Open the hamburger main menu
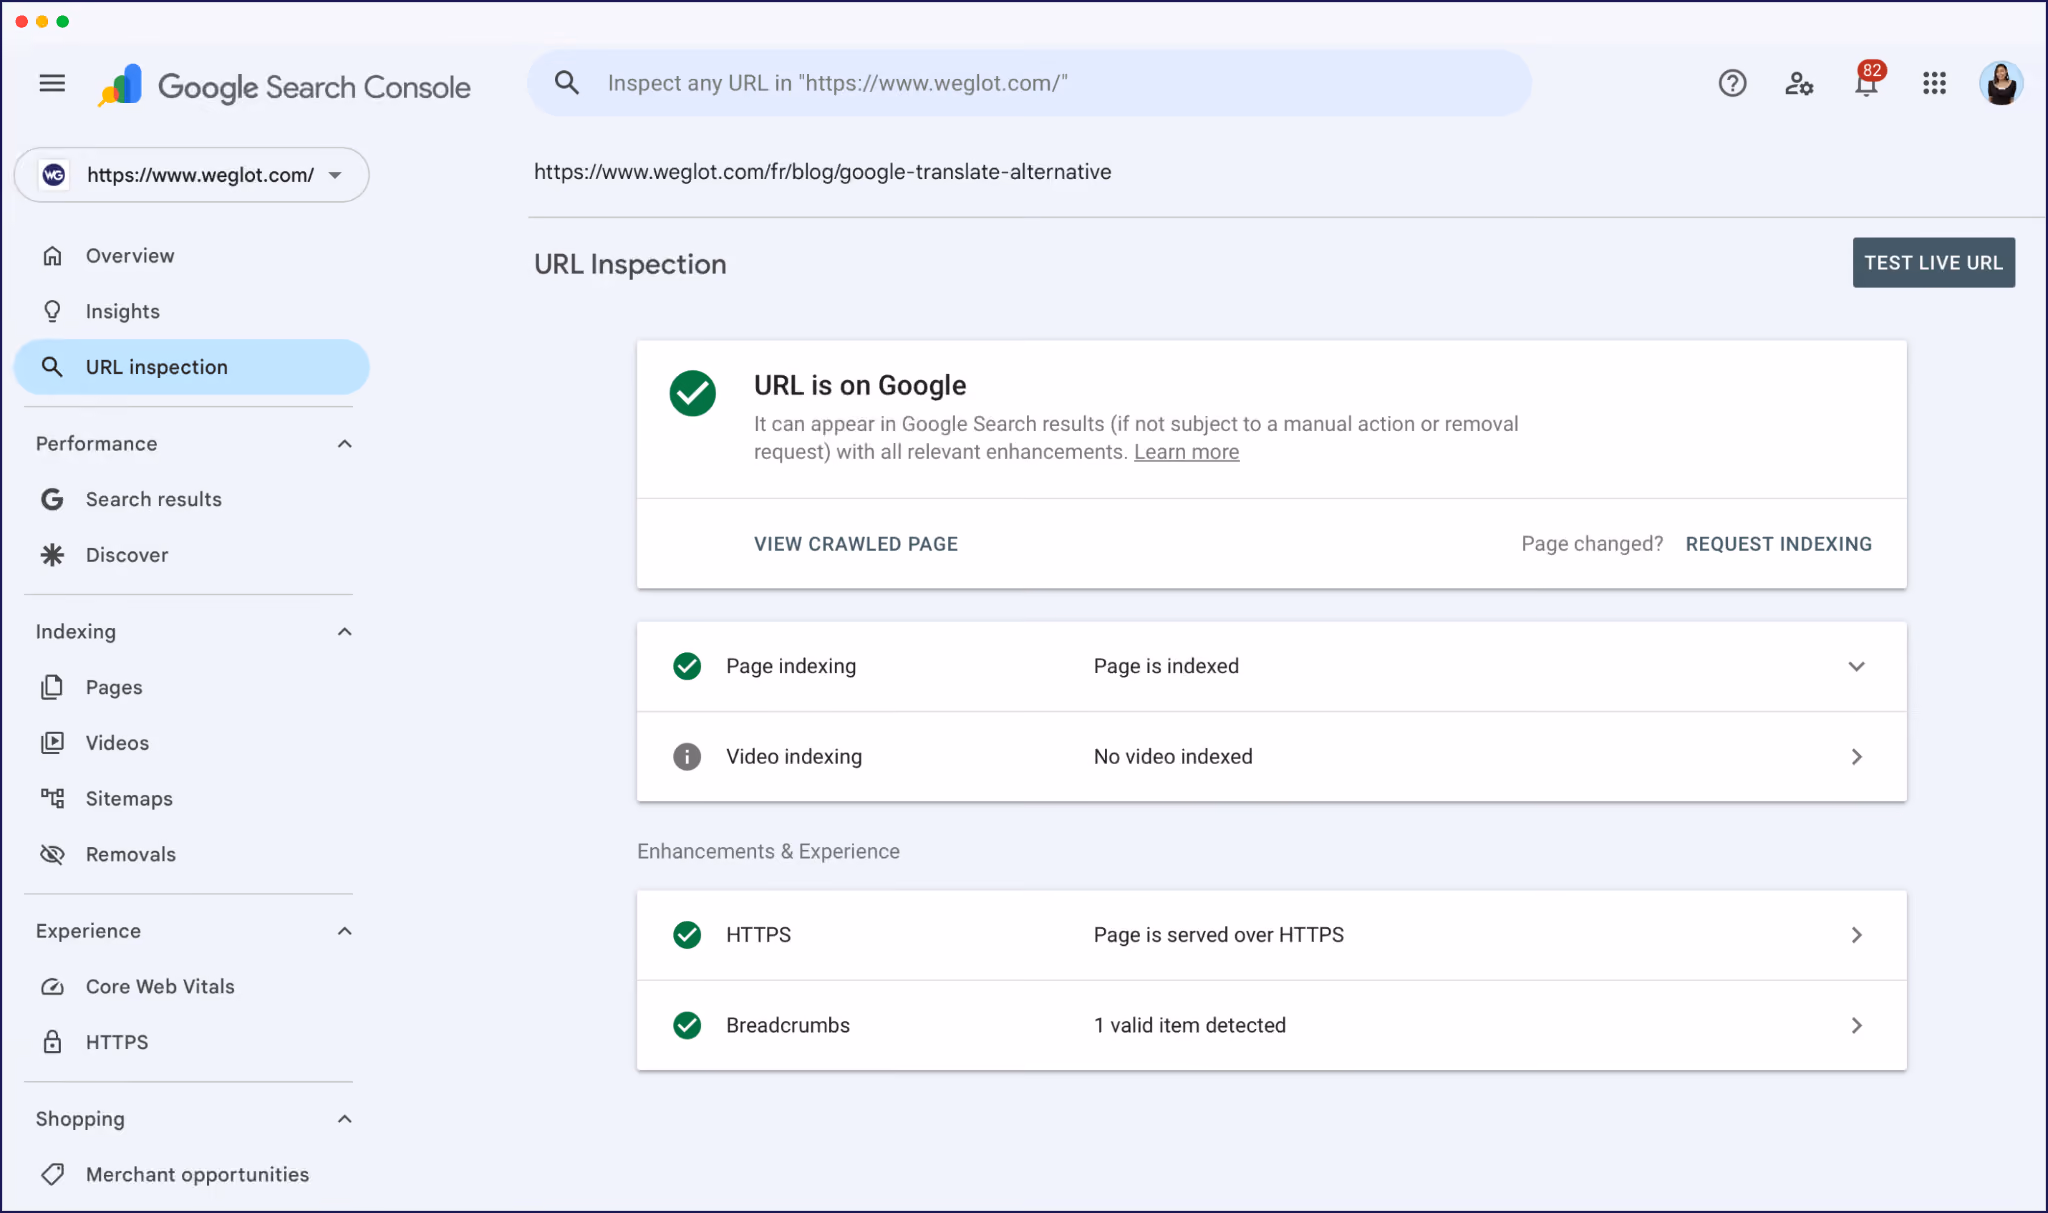The image size is (2048, 1213). [52, 84]
